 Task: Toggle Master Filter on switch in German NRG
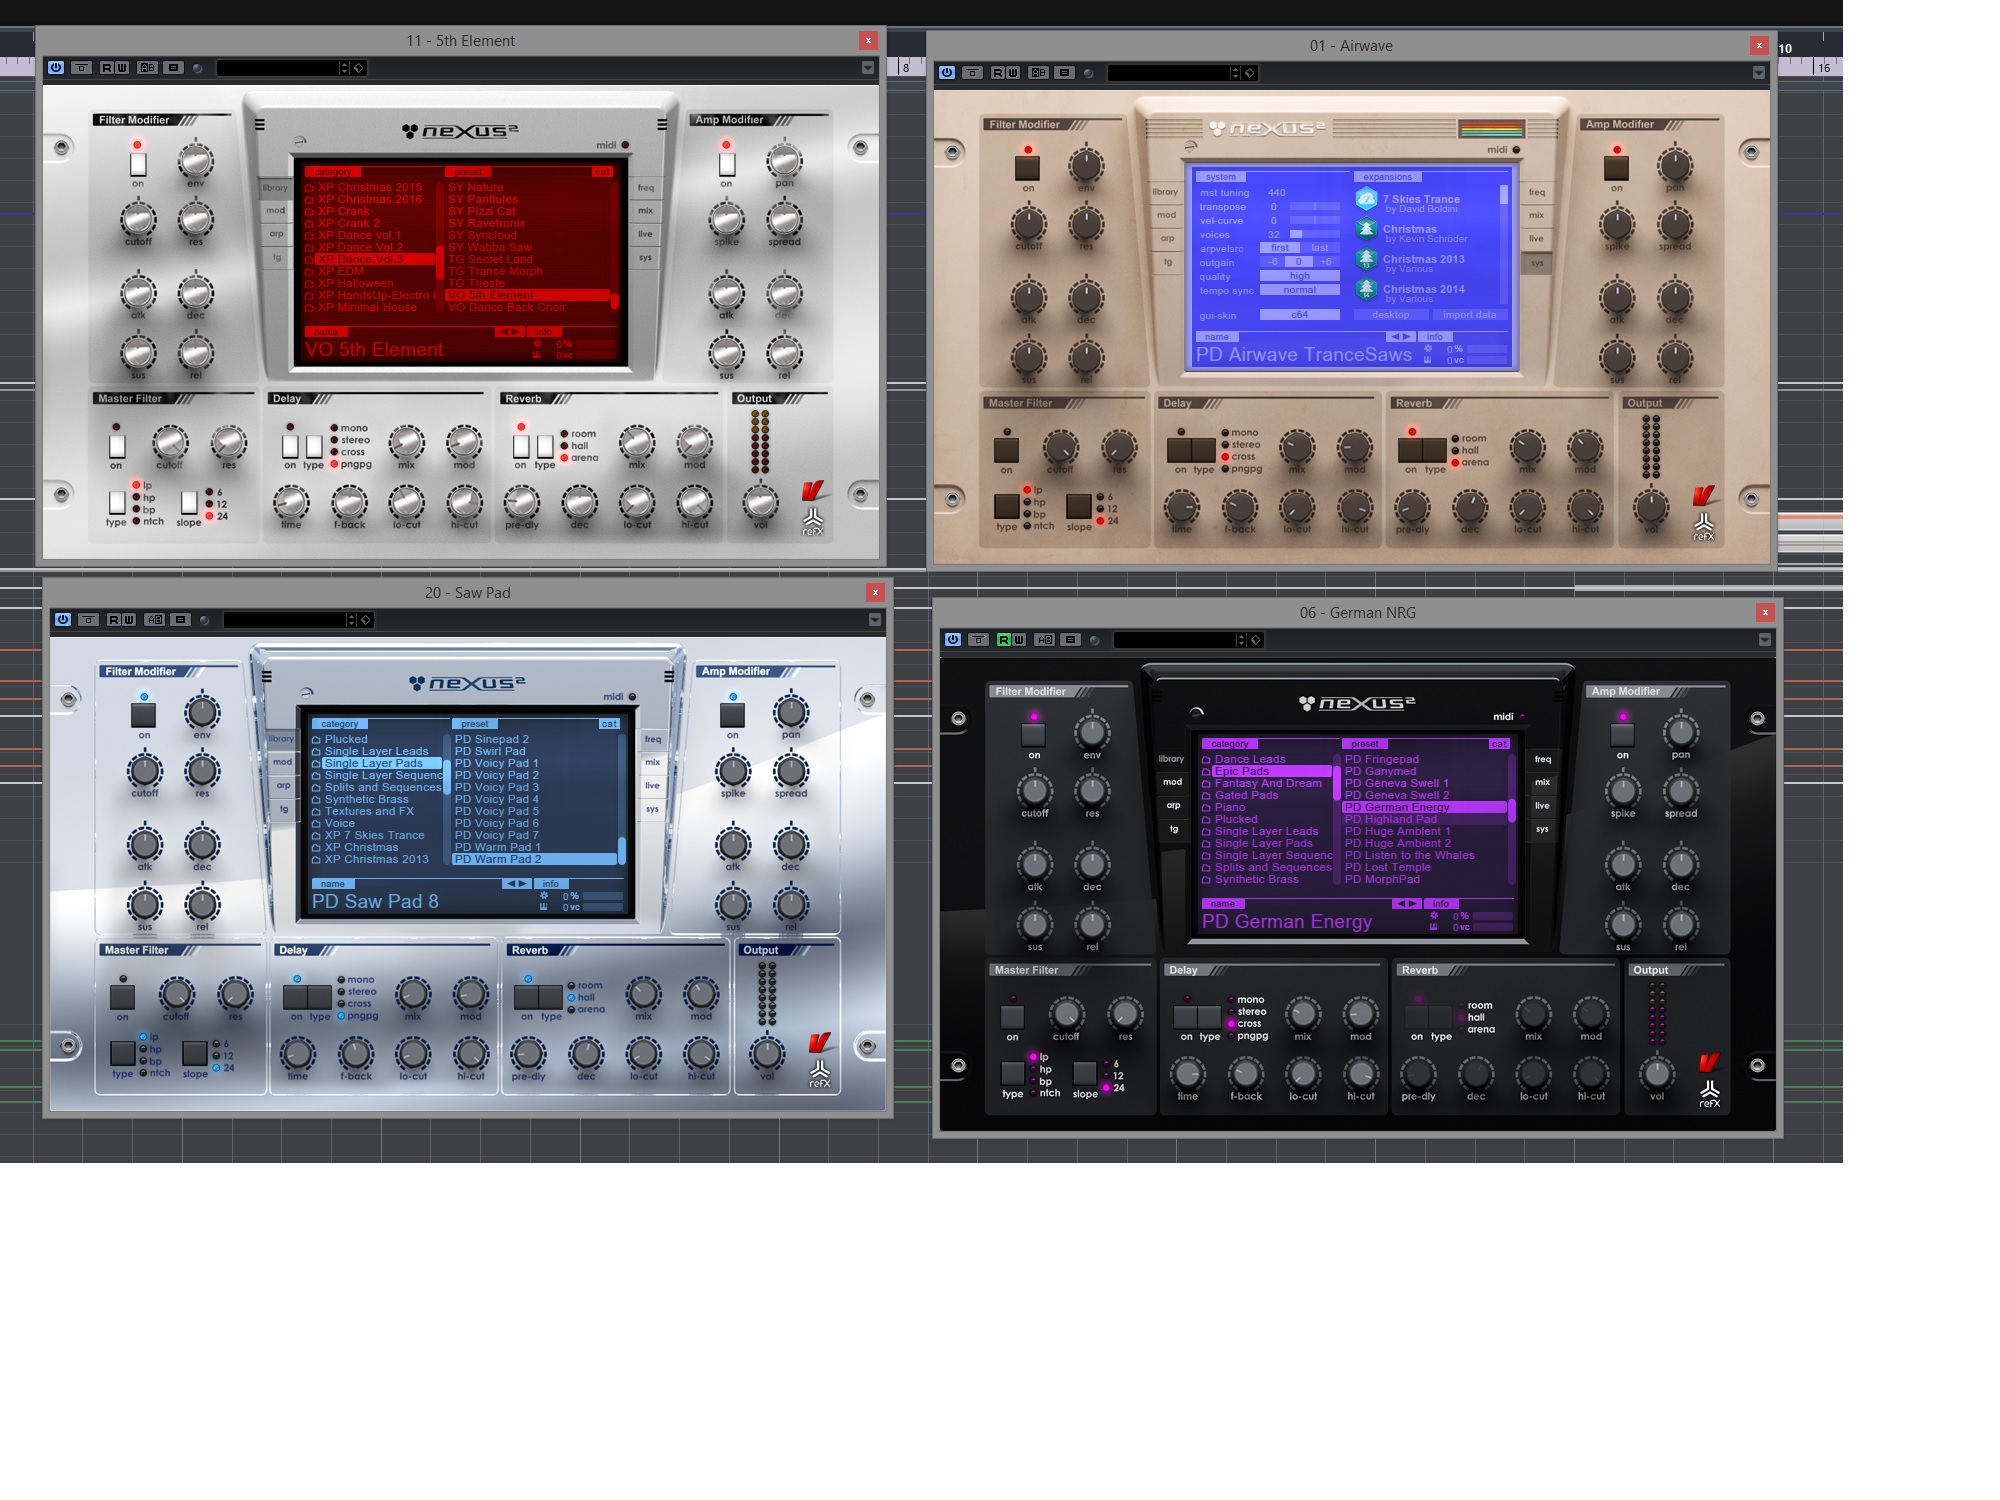pos(1012,1017)
